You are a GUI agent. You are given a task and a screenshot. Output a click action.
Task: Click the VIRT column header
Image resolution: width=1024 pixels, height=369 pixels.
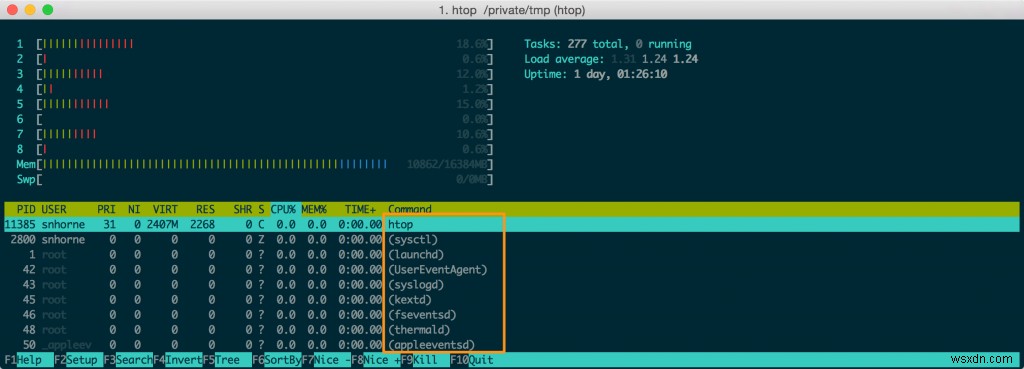(165, 210)
